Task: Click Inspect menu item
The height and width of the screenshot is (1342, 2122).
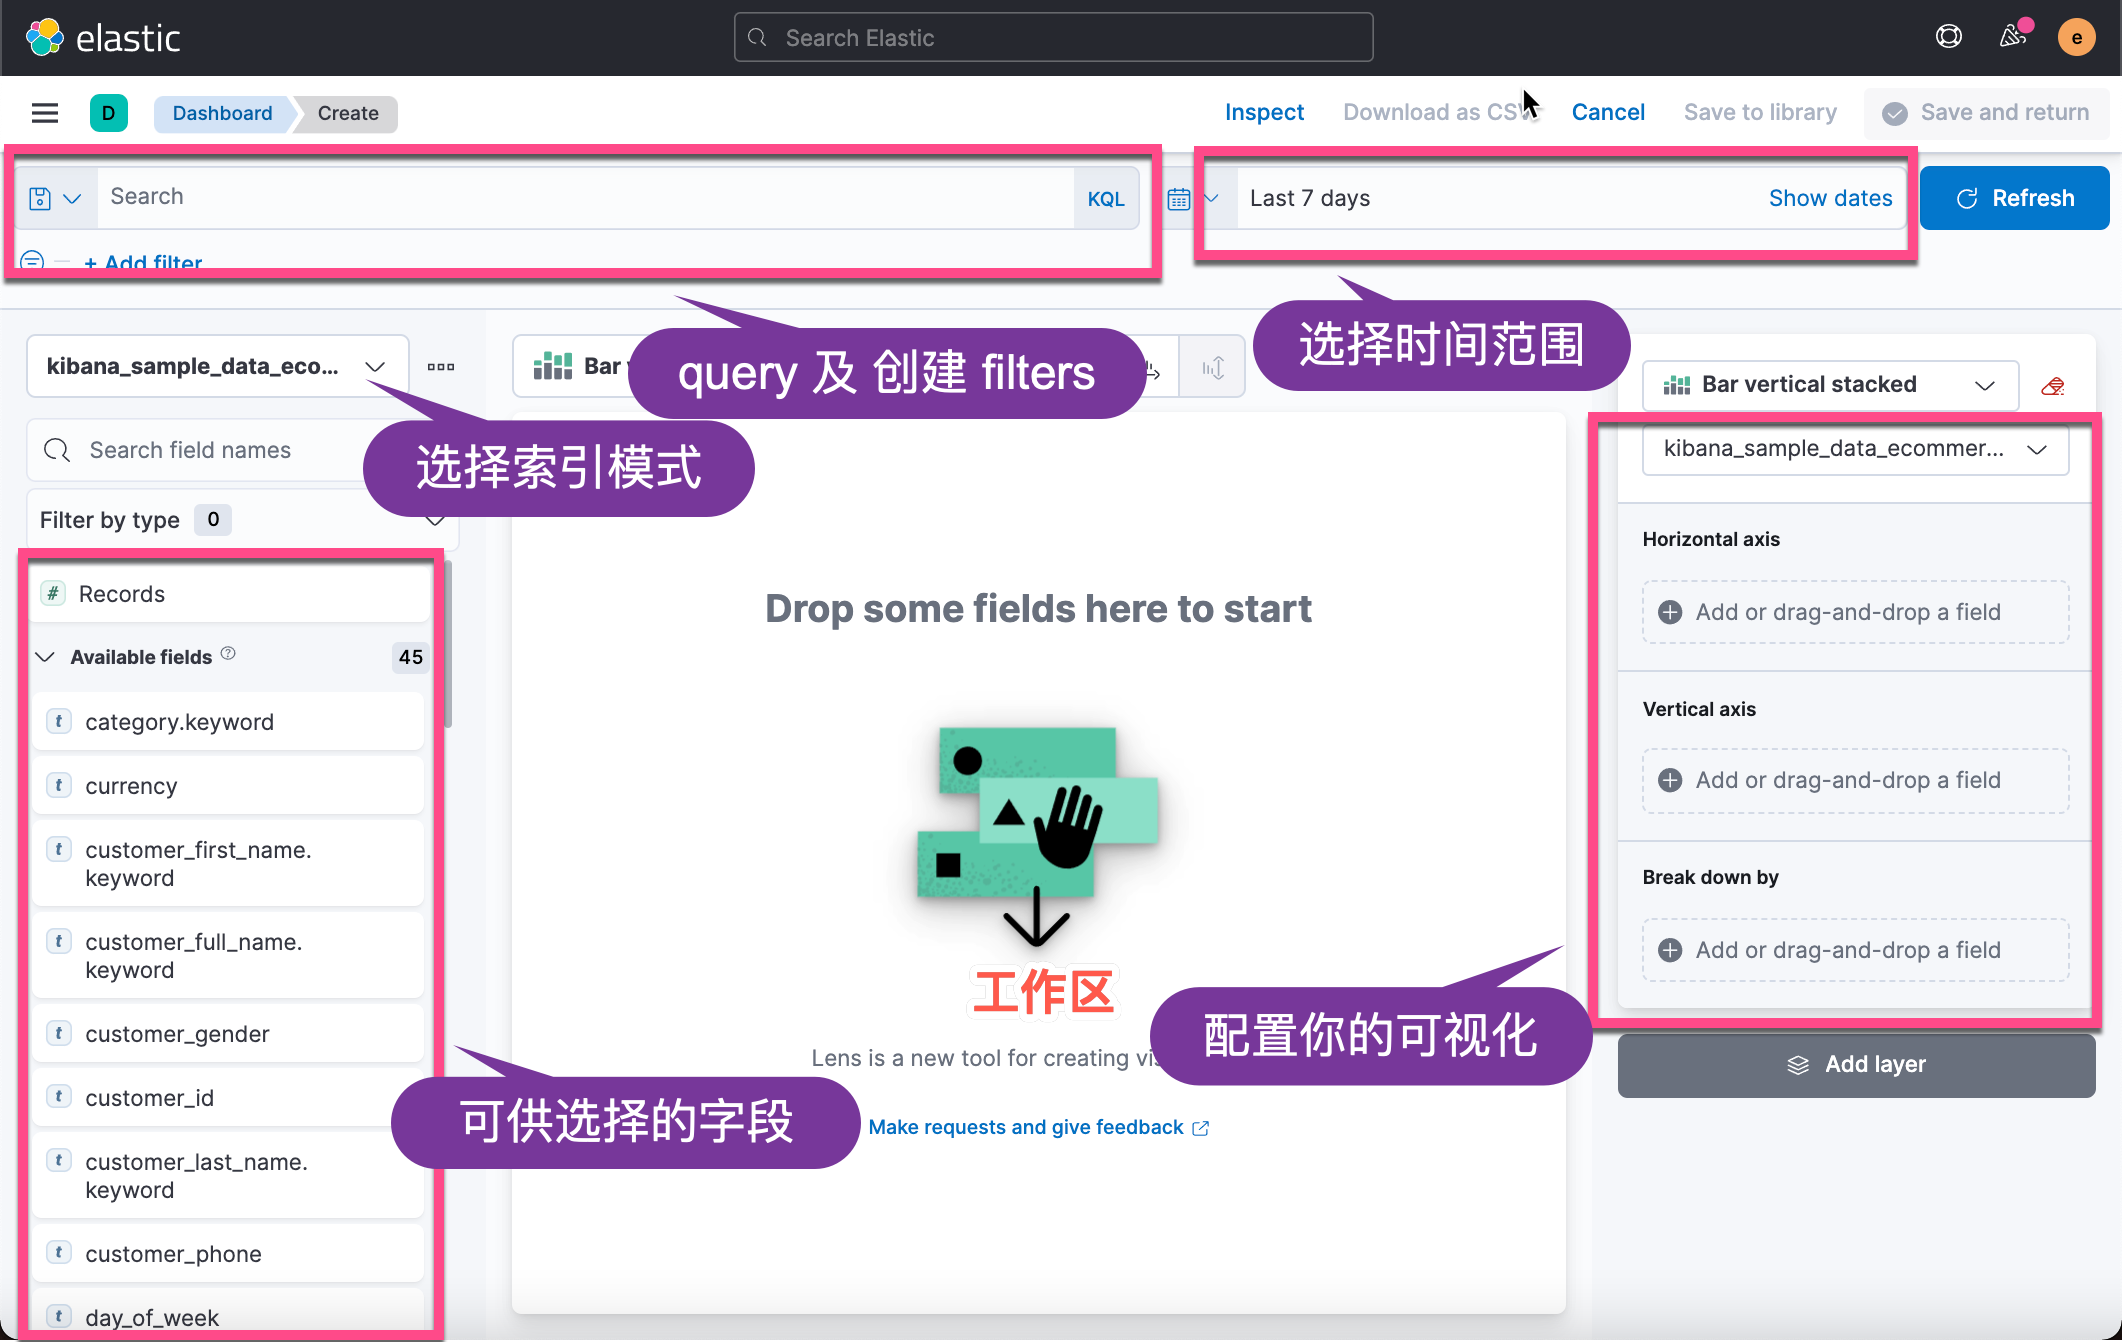Action: [1263, 112]
